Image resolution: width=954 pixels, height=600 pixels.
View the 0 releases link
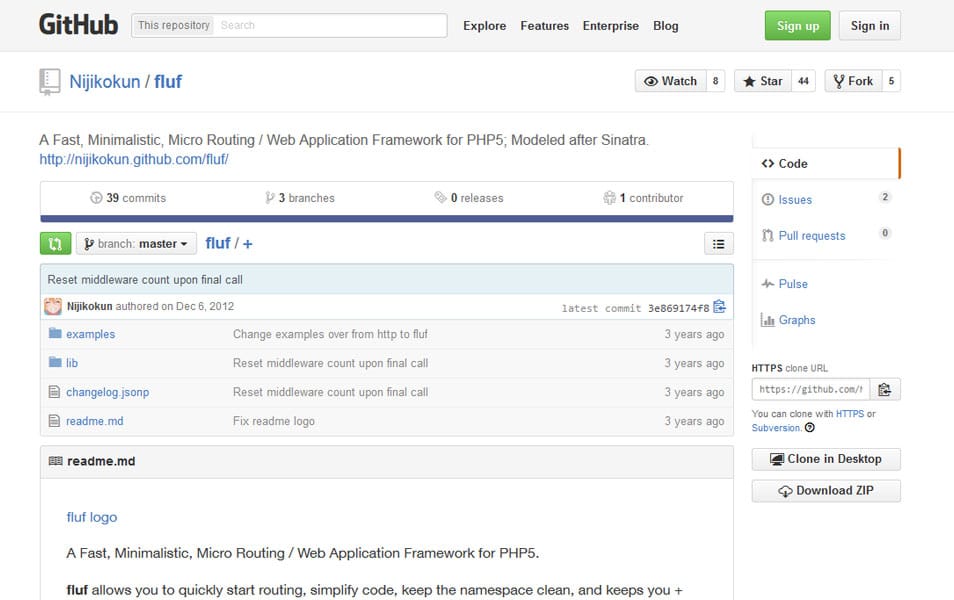[469, 198]
